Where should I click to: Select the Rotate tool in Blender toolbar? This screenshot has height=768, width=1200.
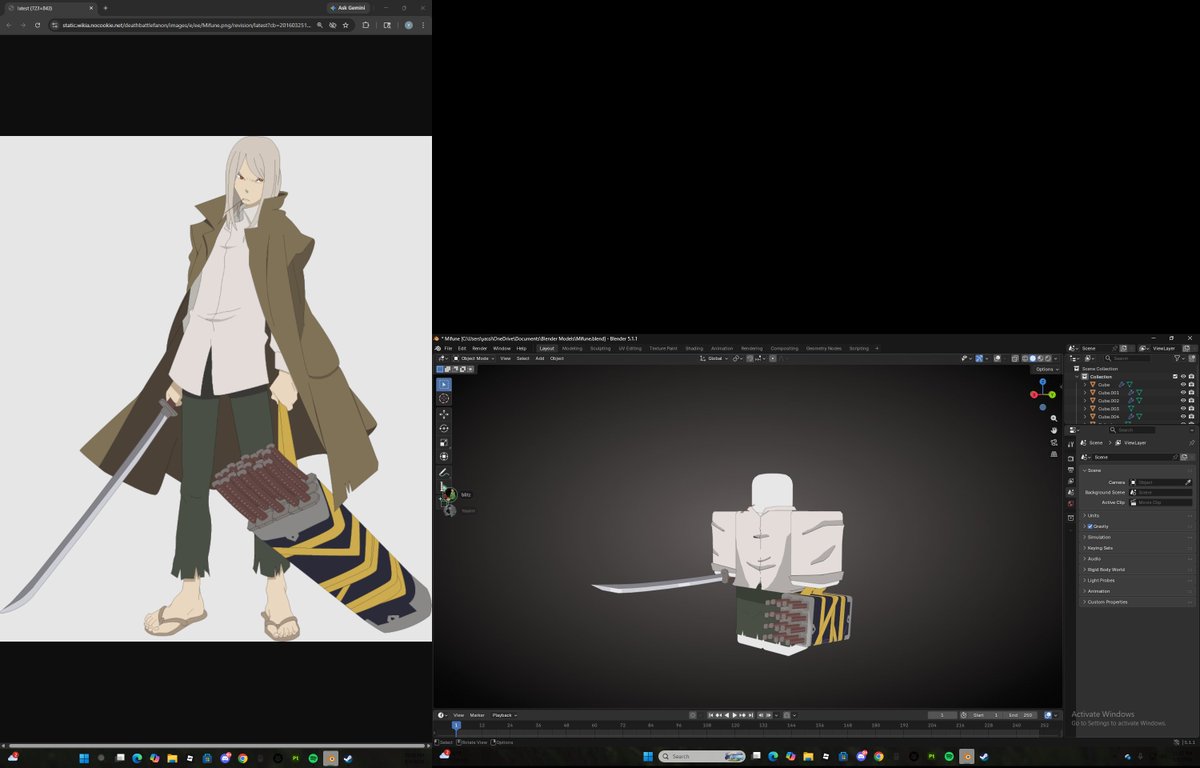(444, 428)
